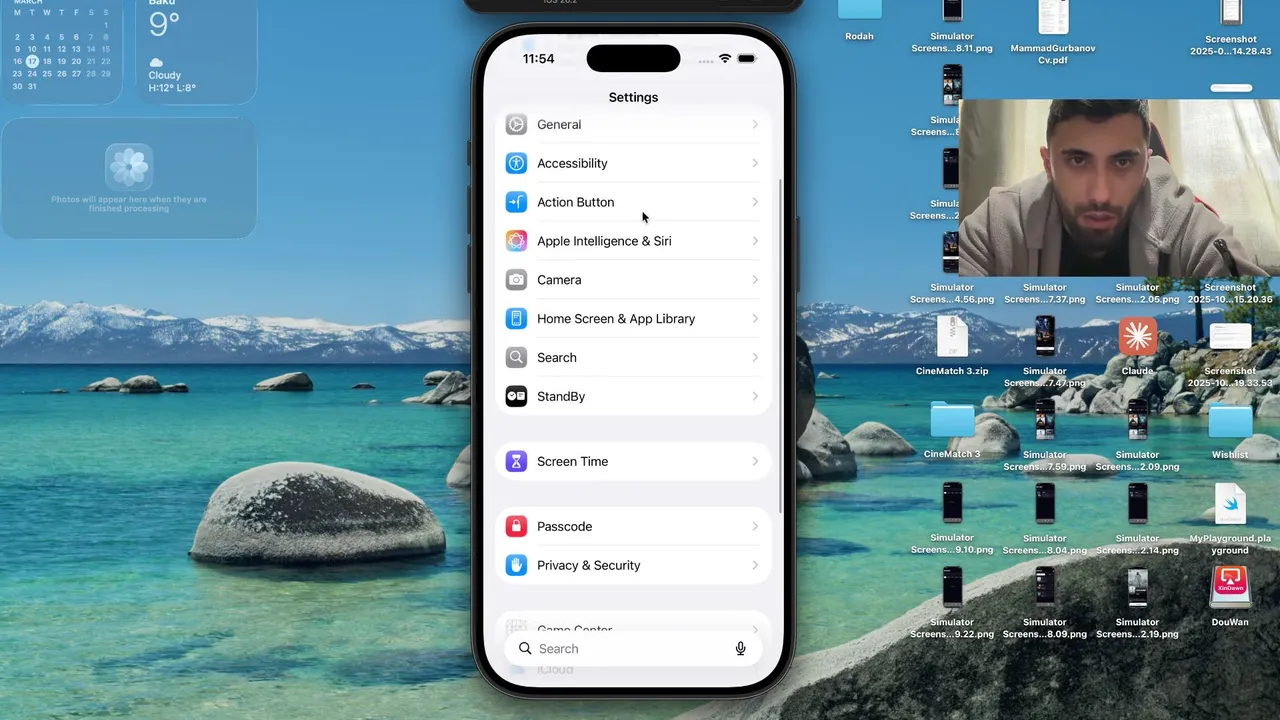Click the 11:54 clock in simulator status bar

click(538, 59)
